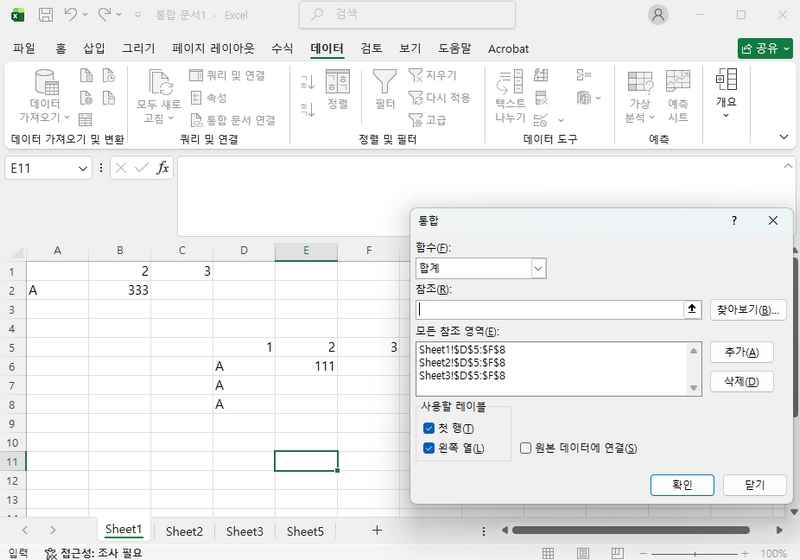Click the OK (확인) button in the Consolidate dialog
The image size is (800, 560).
pos(682,485)
